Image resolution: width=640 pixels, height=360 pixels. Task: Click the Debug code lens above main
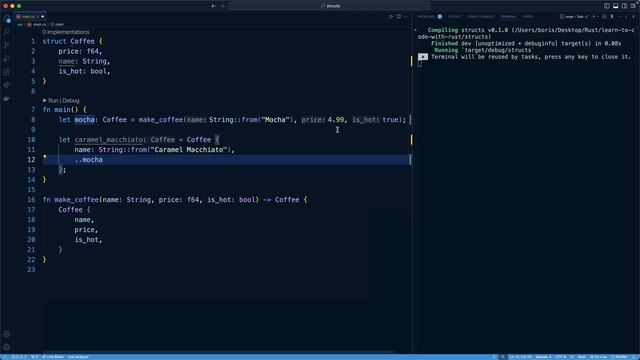pos(71,100)
